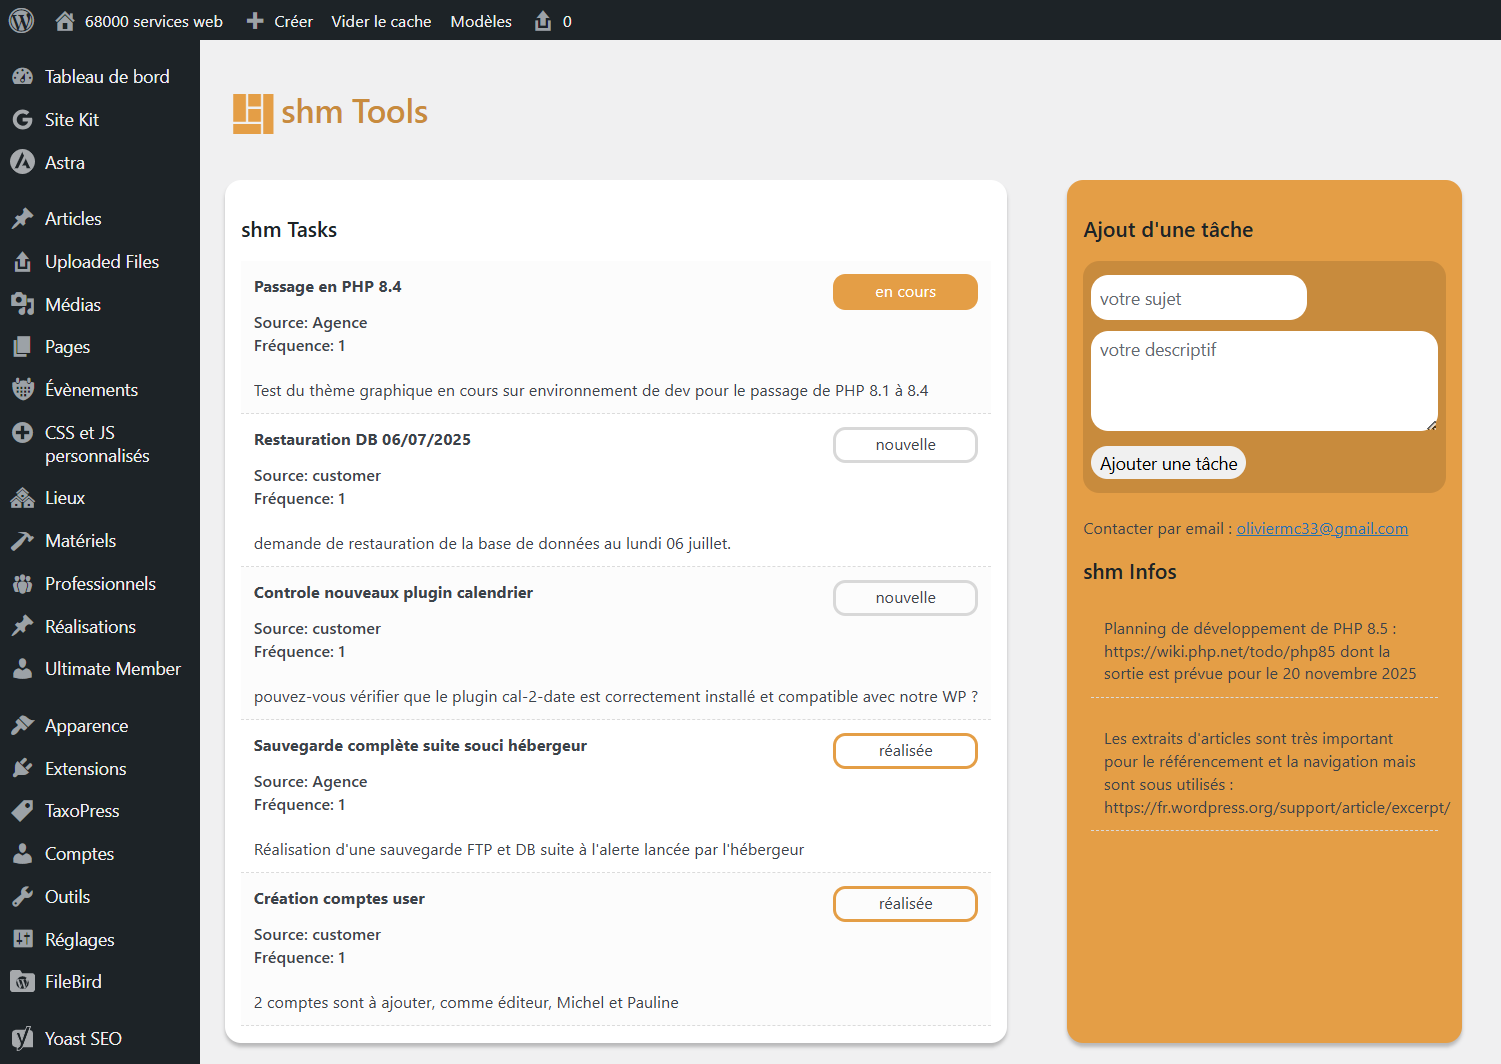Focus the votre descriptif text area
1501x1064 pixels.
(x=1264, y=381)
